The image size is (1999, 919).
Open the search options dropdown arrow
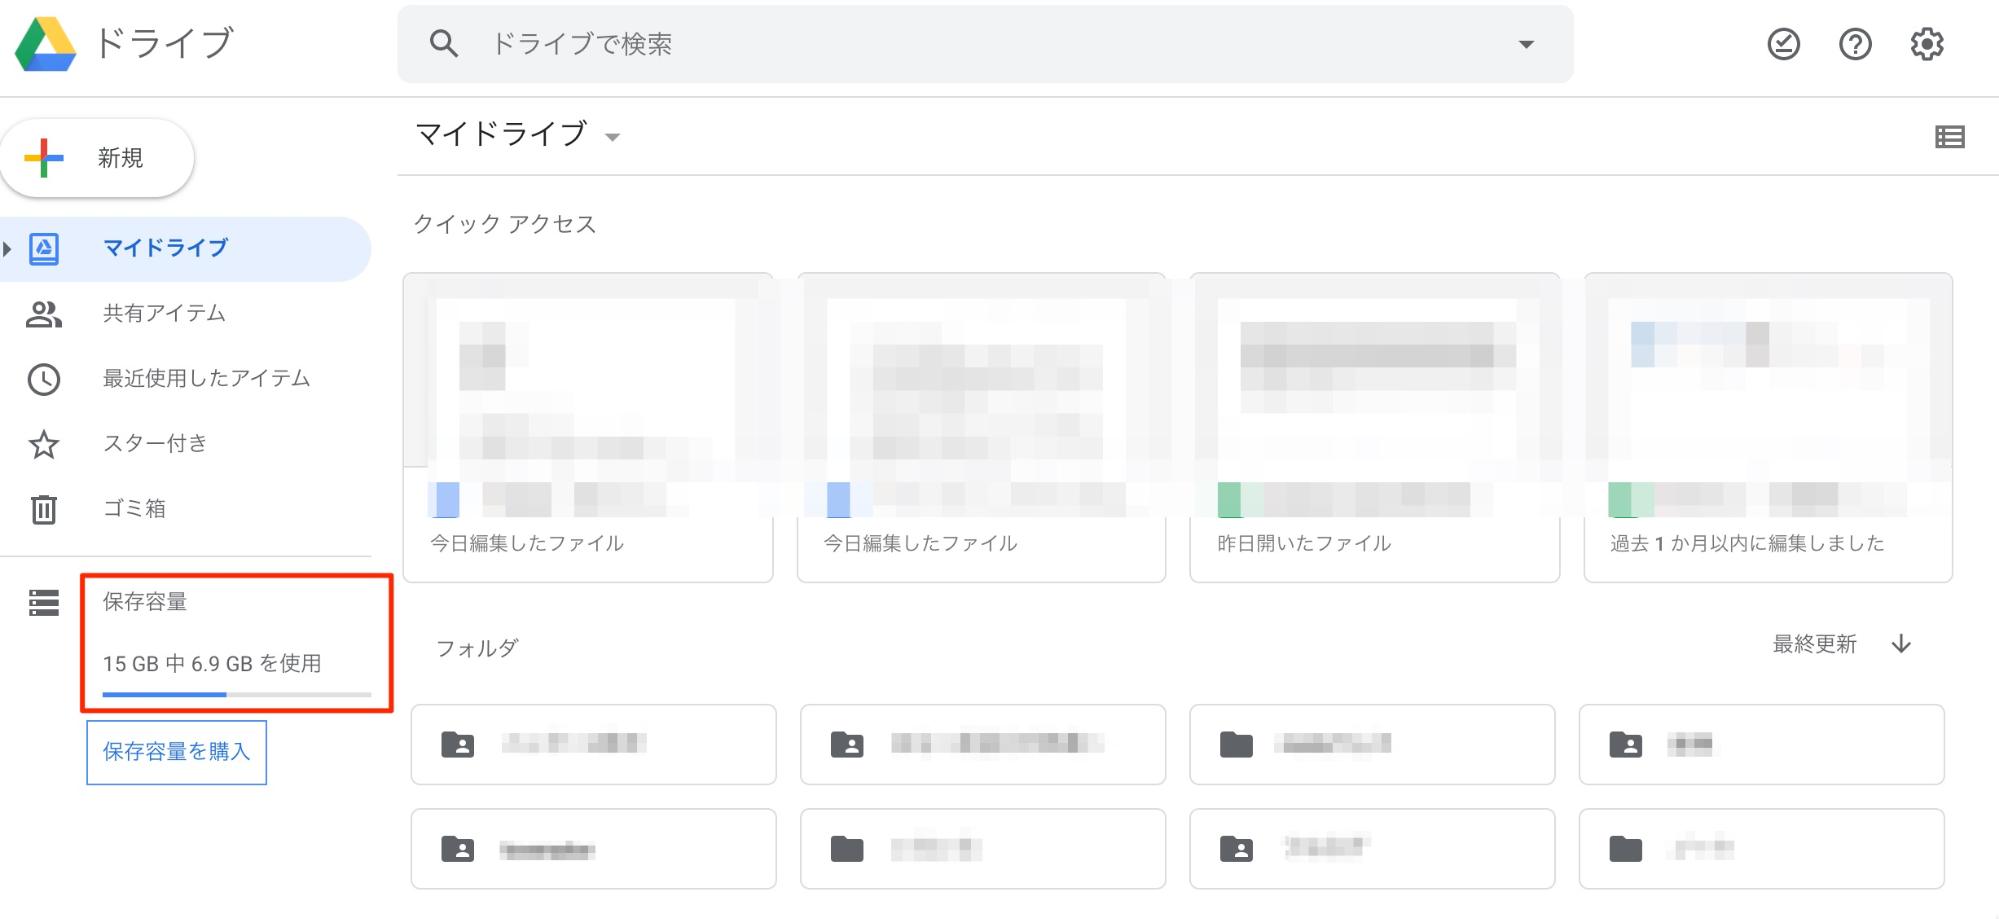coord(1526,44)
